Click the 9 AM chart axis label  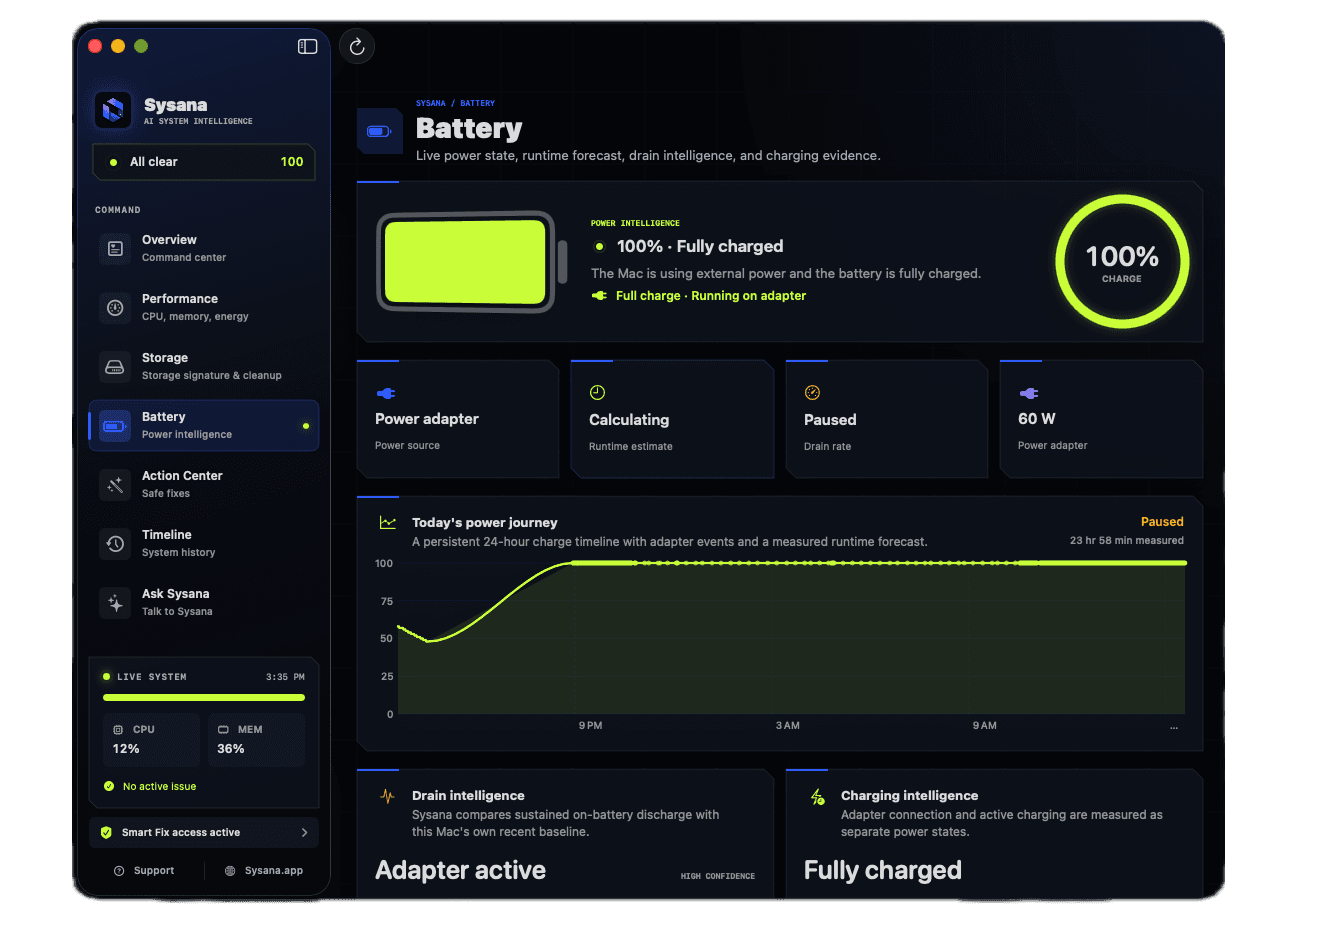[x=985, y=725]
